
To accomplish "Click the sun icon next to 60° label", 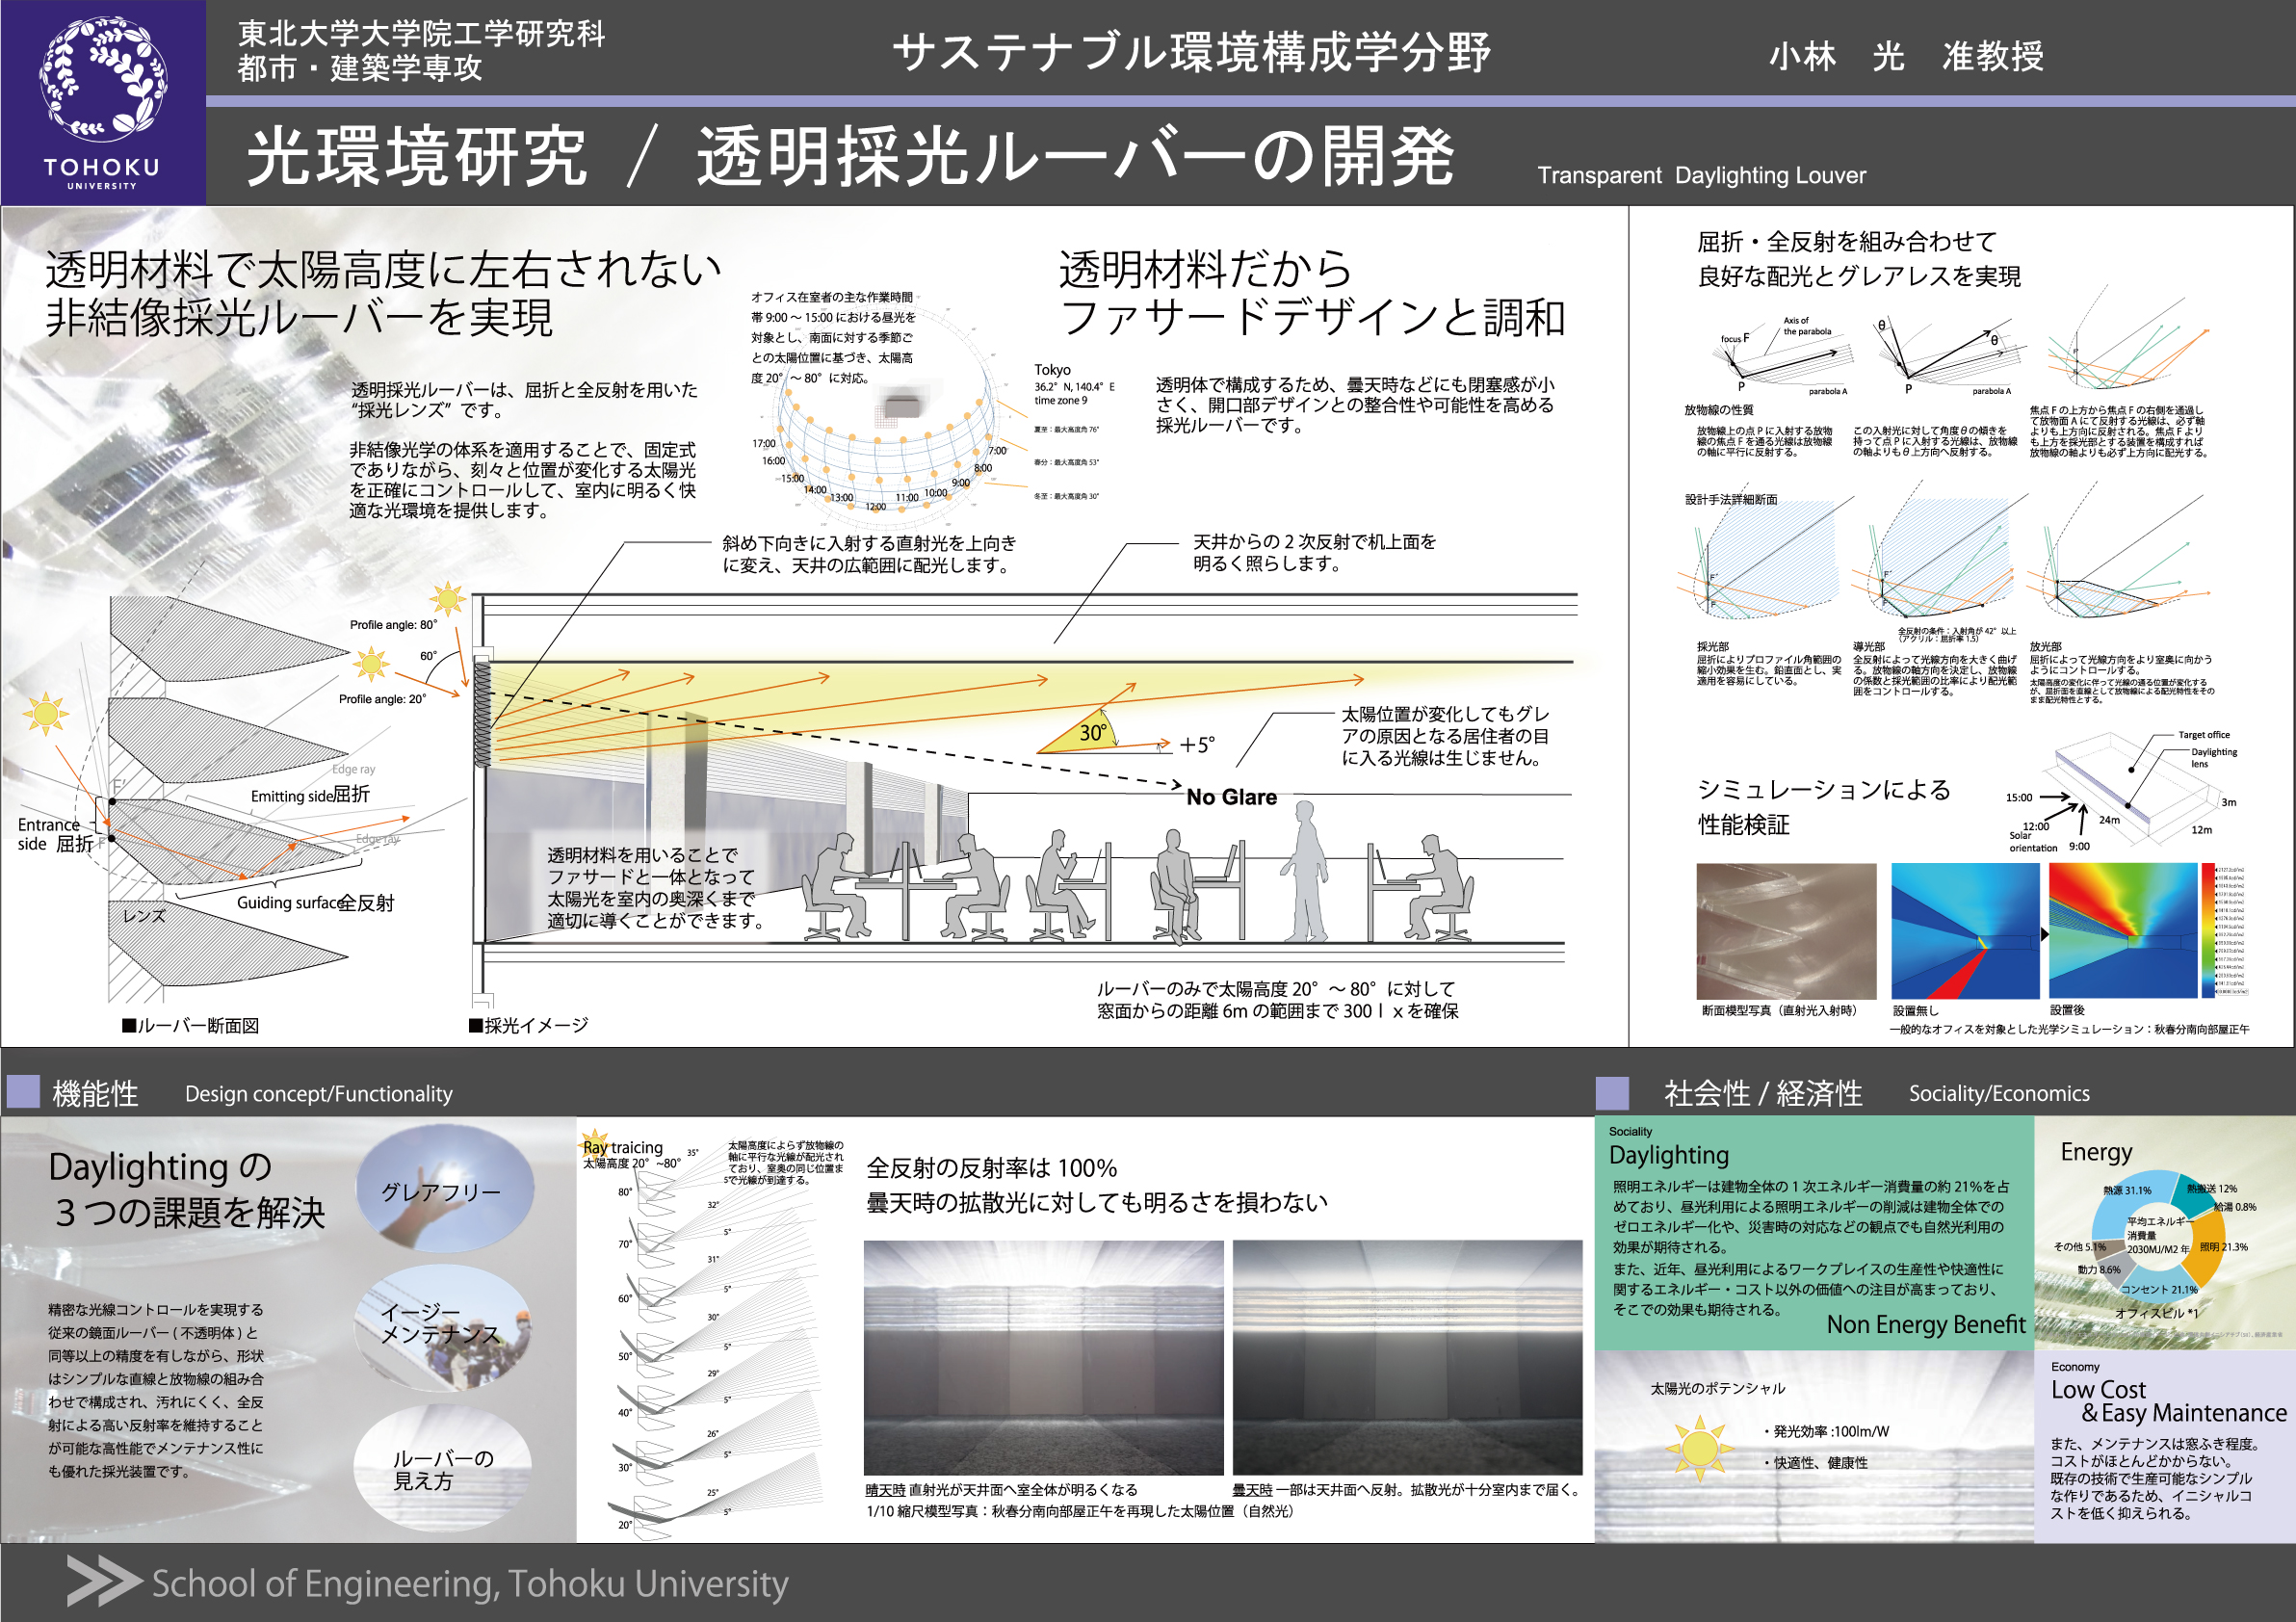I will tap(371, 664).
